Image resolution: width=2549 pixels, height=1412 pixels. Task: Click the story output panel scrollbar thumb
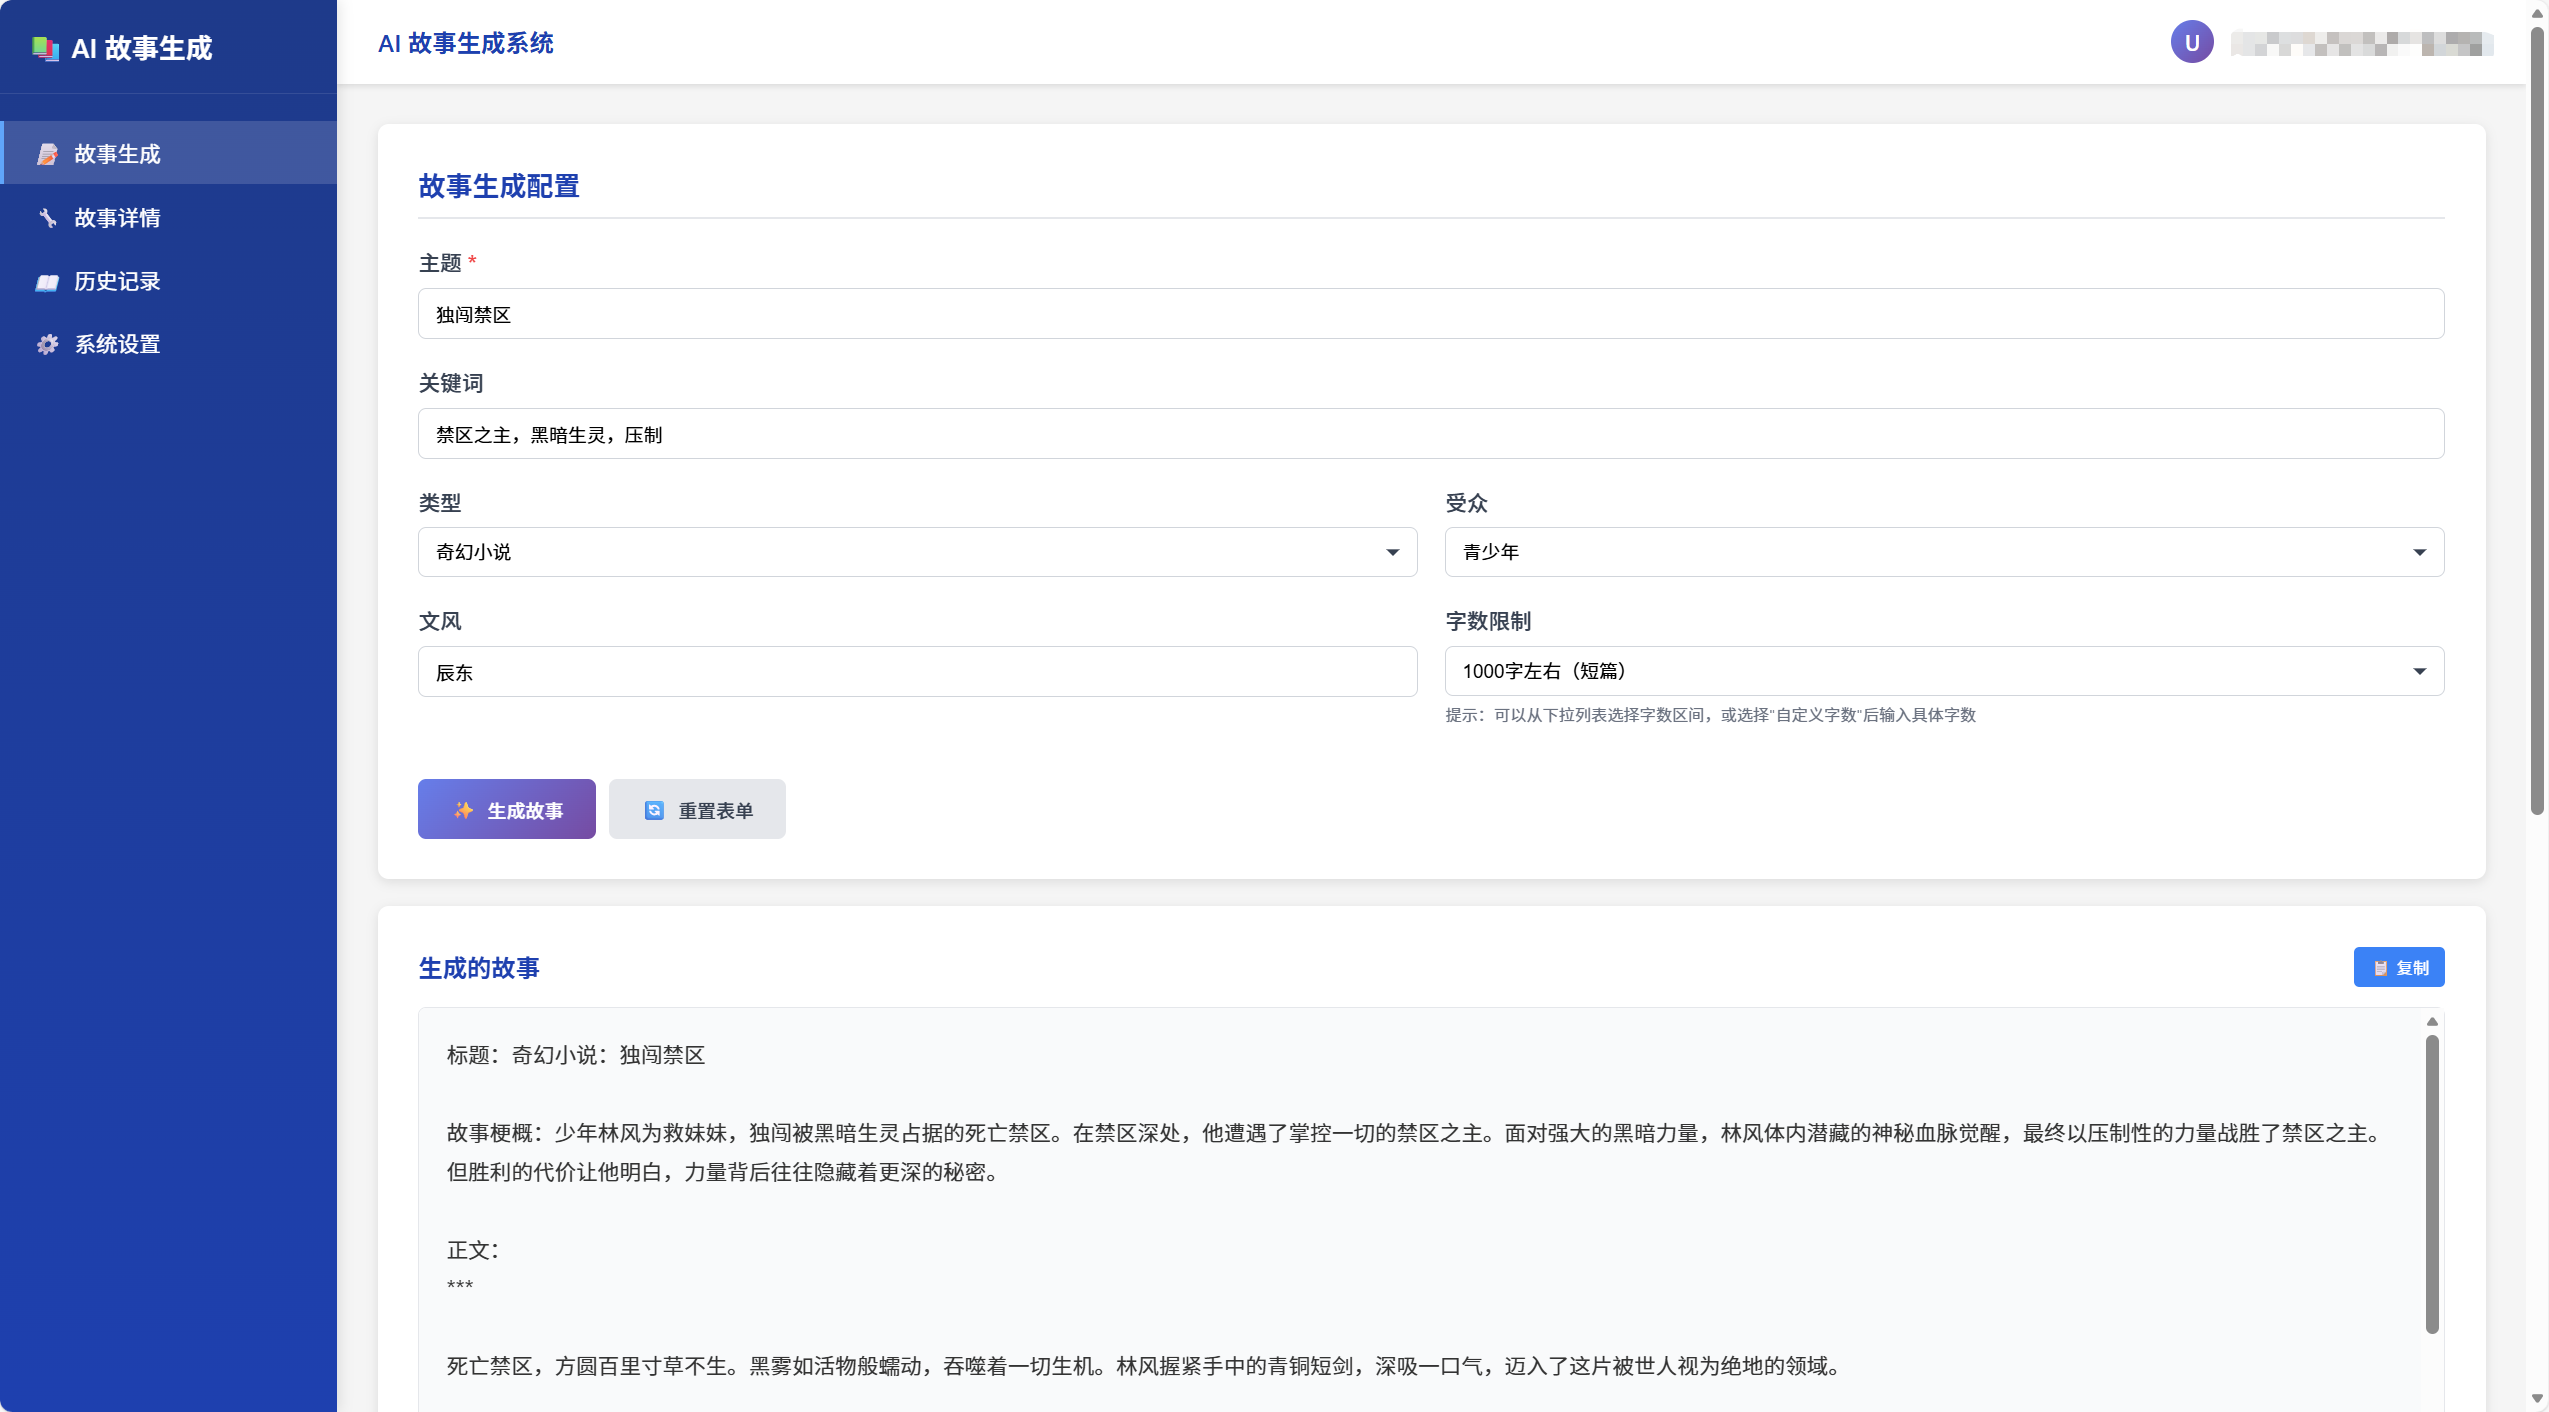[x=2431, y=1183]
